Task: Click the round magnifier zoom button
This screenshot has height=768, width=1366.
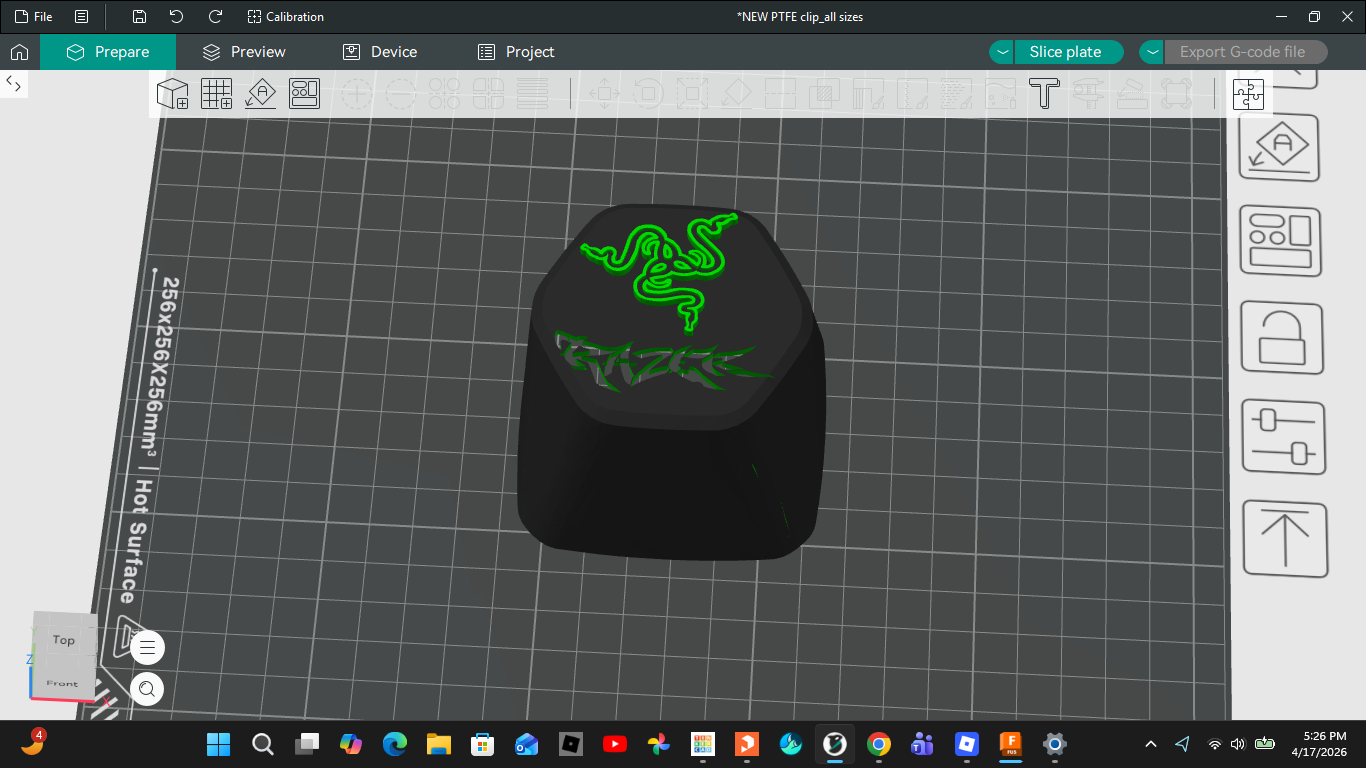Action: click(x=148, y=688)
